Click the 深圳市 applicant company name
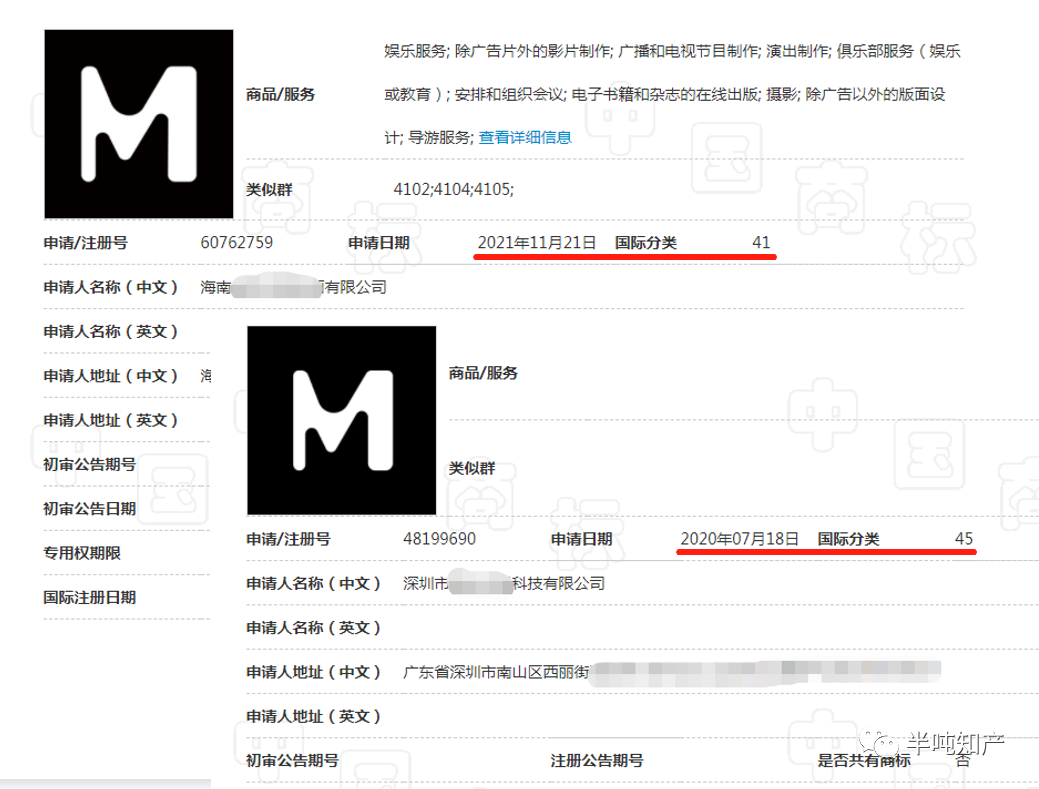The height and width of the screenshot is (789, 1039). (504, 583)
